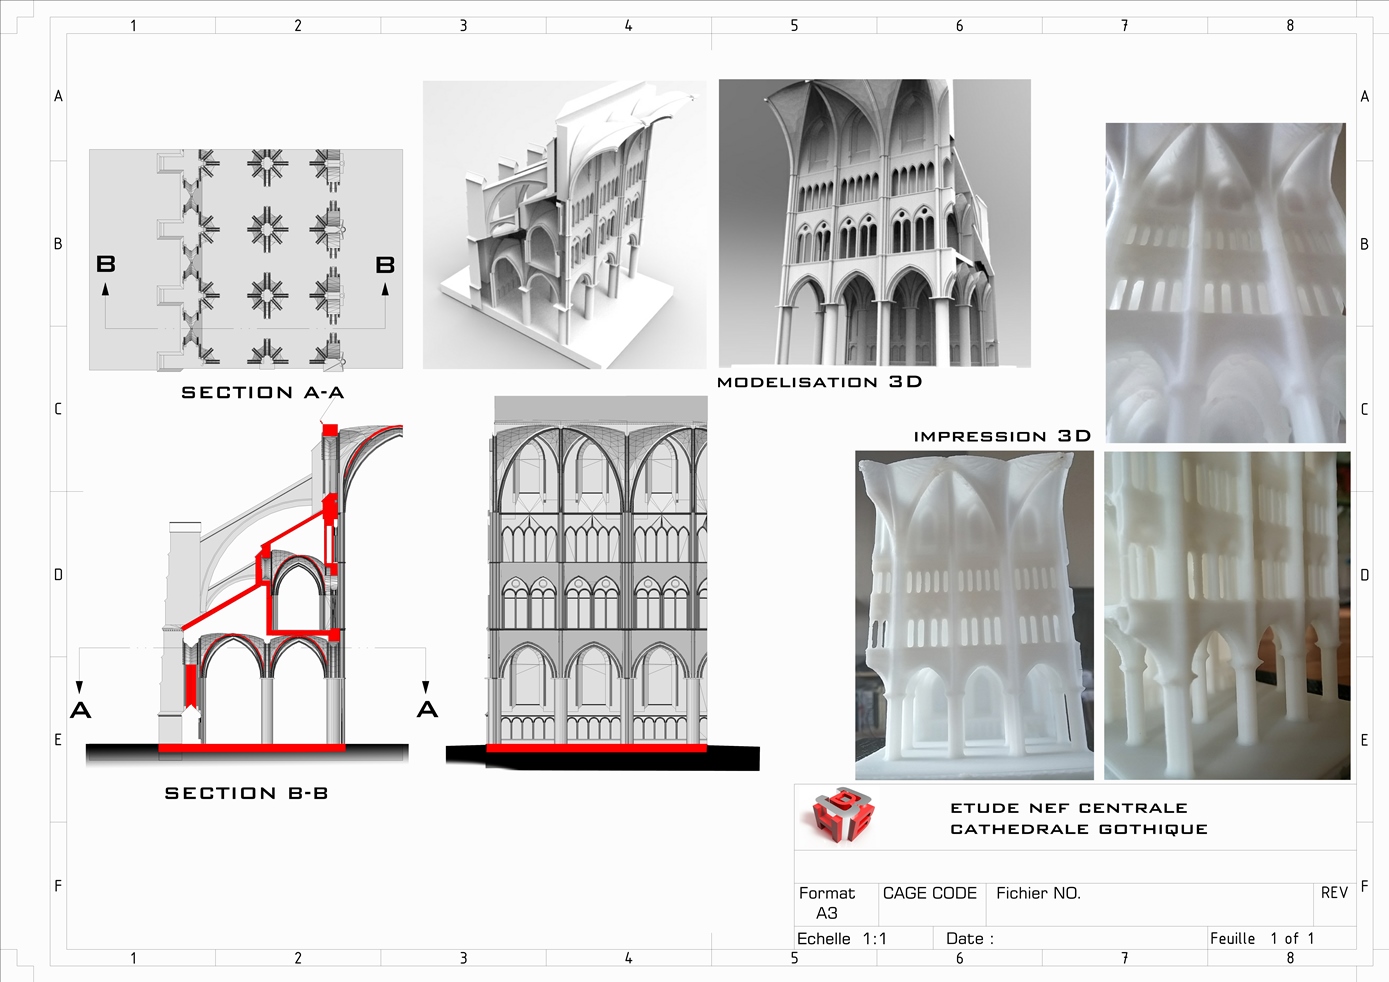
Task: Click the right A cutting-plane arrow marker
Action: point(427,701)
